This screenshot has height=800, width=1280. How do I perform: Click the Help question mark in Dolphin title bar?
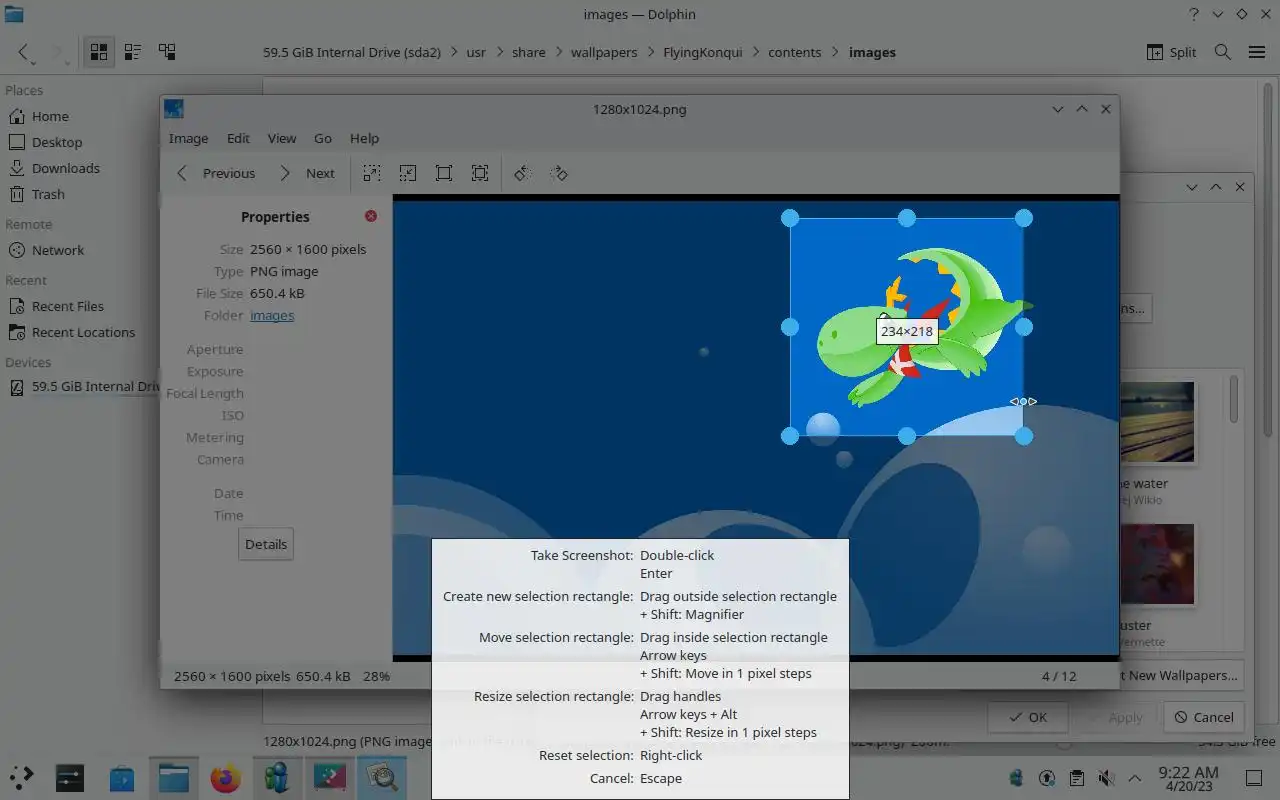coord(1194,14)
